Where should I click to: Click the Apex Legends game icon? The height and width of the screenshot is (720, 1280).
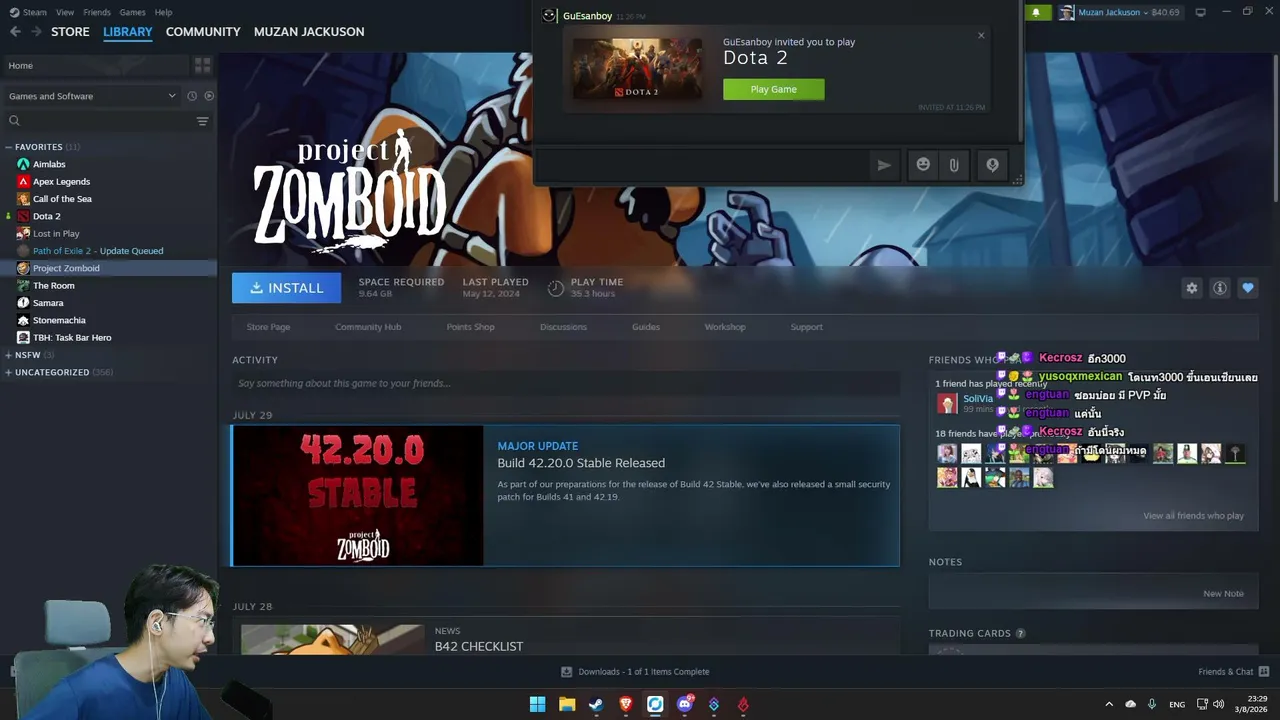[24, 181]
